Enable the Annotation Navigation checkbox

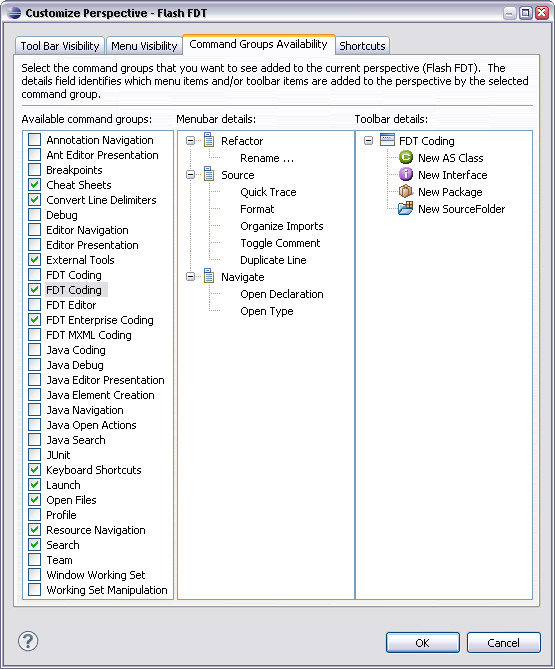35,140
